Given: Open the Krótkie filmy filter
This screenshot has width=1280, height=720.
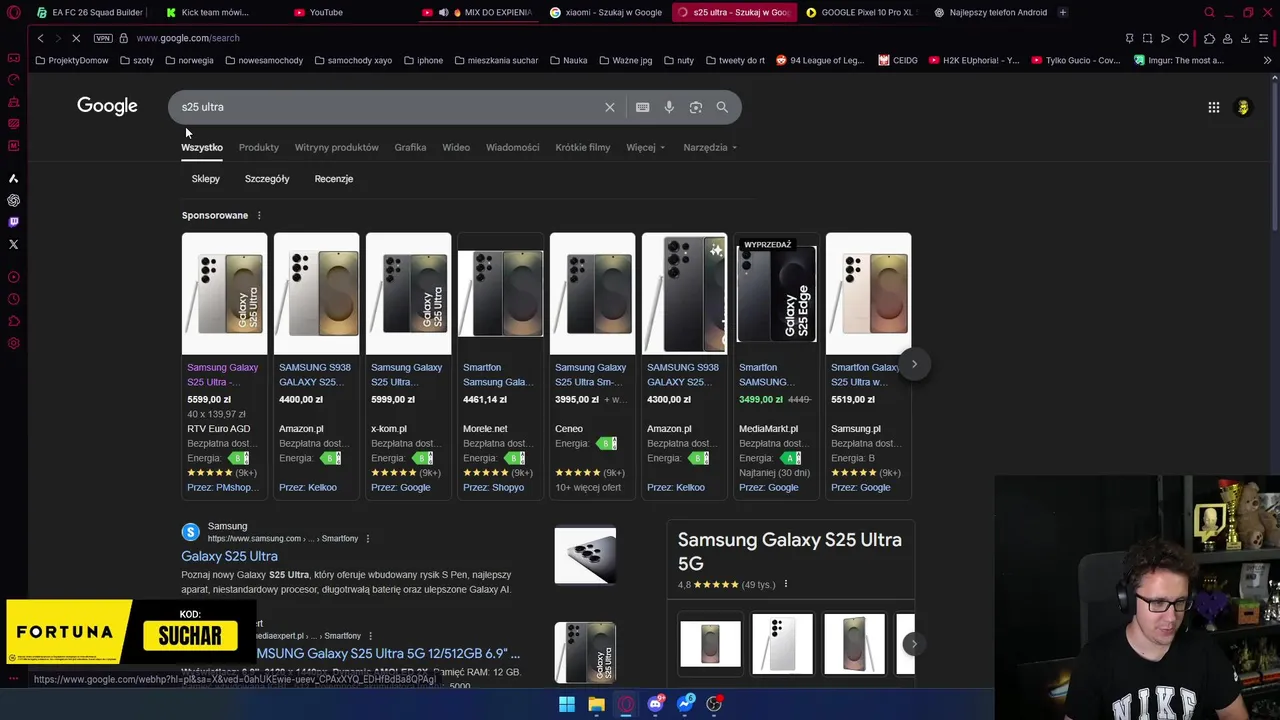Looking at the screenshot, I should 583,147.
